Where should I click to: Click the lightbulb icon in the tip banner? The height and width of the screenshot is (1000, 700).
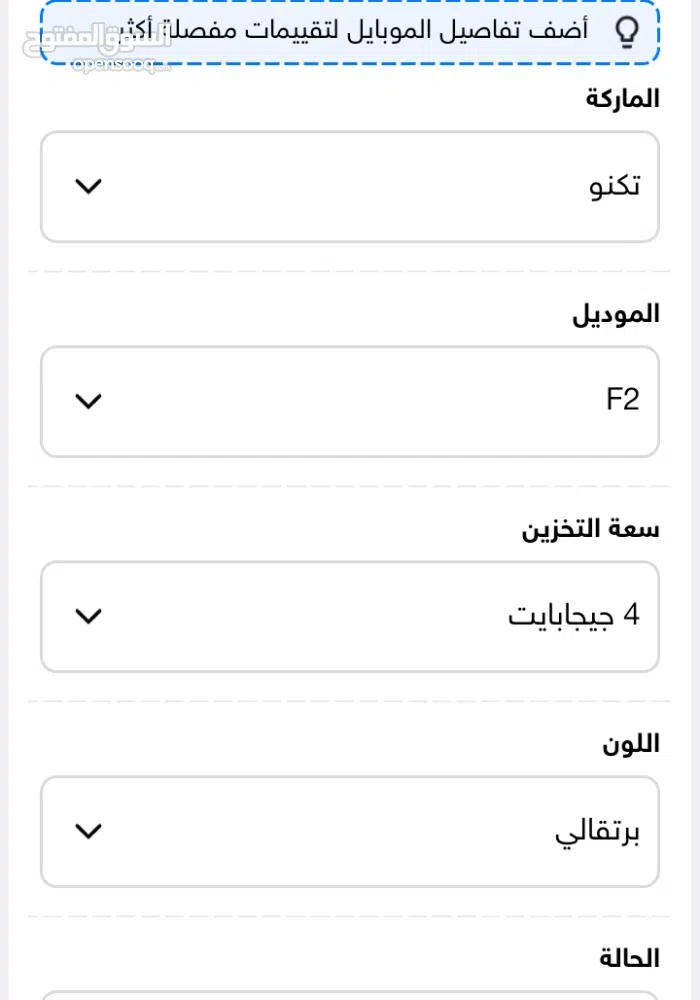click(x=627, y=31)
